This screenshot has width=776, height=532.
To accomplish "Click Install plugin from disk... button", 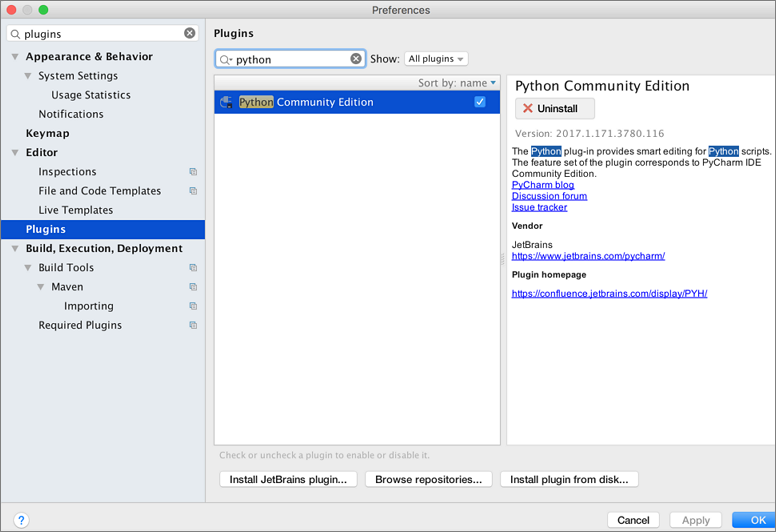I will pos(569,480).
